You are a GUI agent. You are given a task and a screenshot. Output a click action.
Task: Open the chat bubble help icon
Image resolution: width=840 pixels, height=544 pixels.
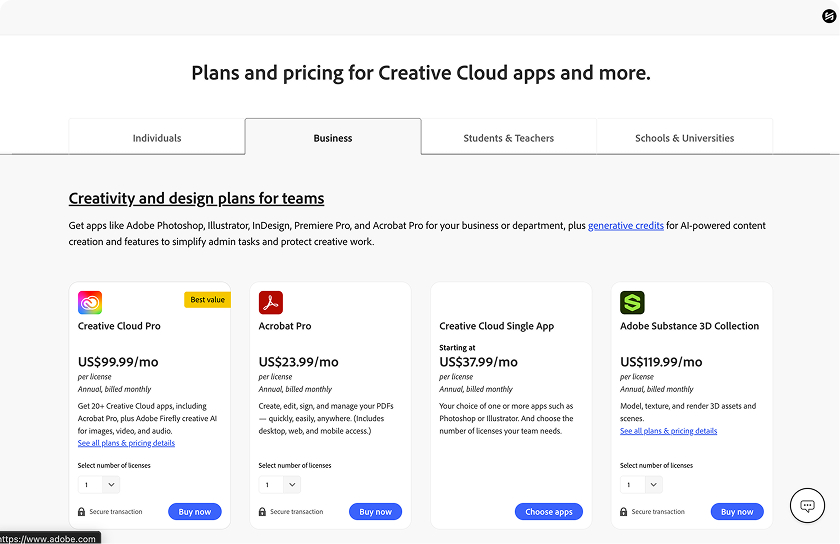click(x=807, y=505)
